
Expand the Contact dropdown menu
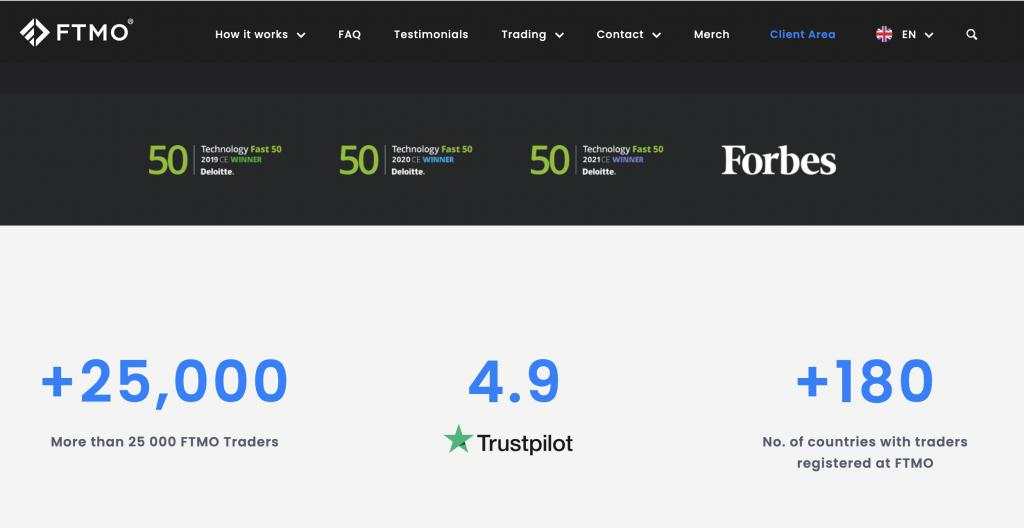(628, 35)
